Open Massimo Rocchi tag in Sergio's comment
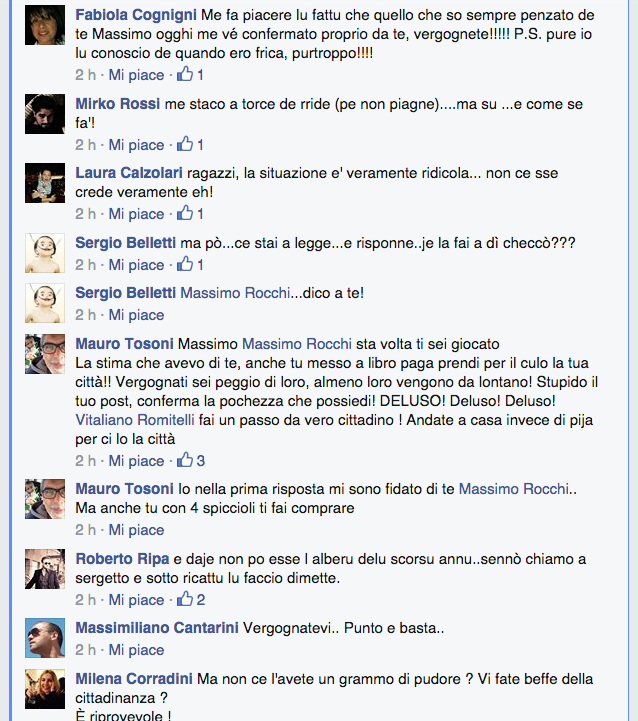 pyautogui.click(x=235, y=293)
